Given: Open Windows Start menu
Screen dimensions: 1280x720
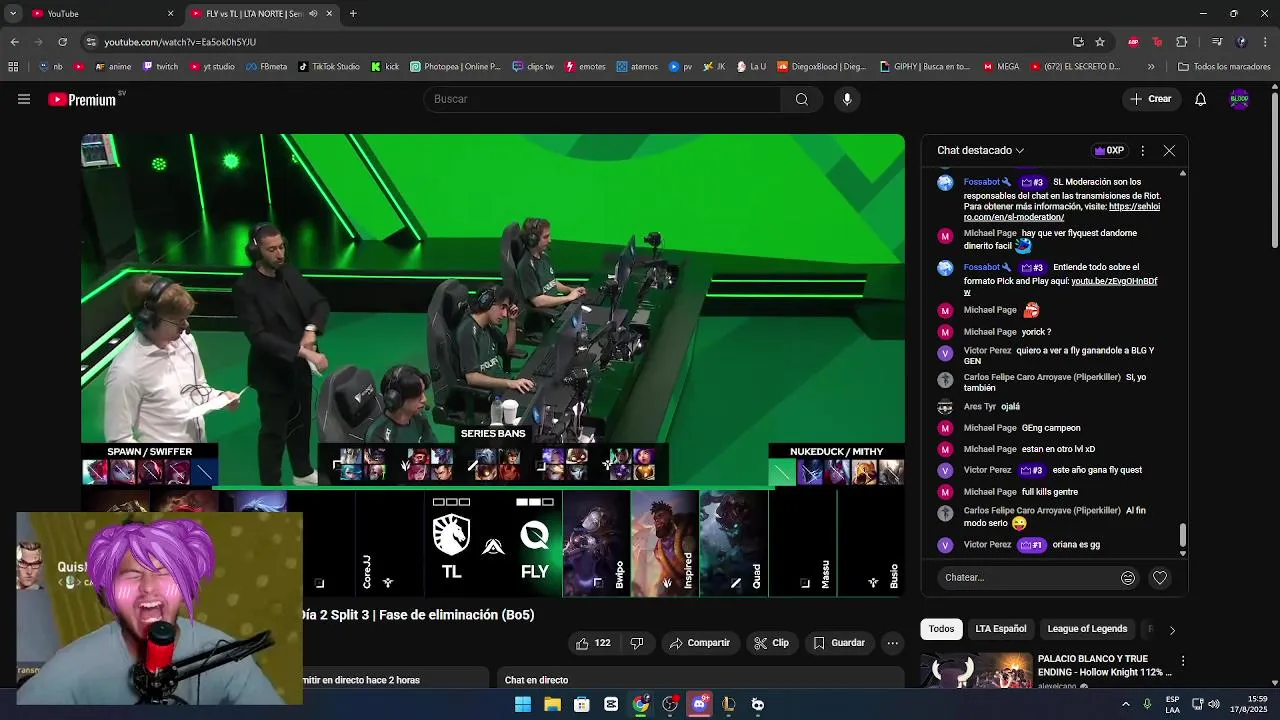Looking at the screenshot, I should coord(523,704).
